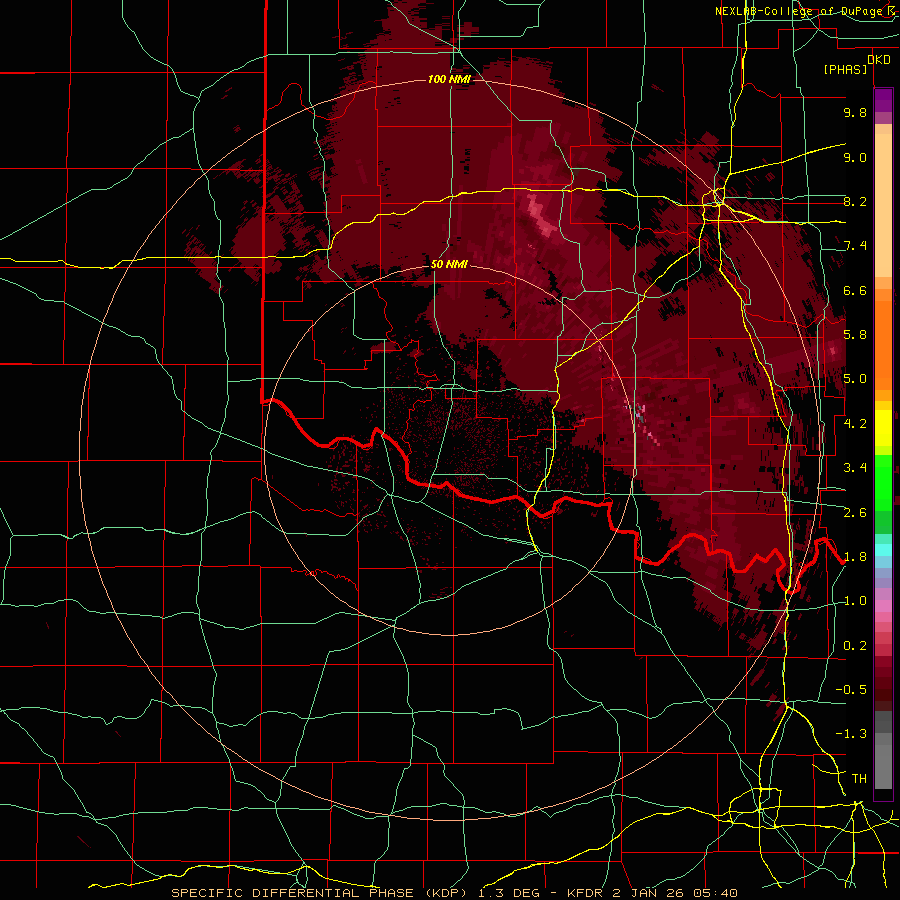The width and height of the screenshot is (900, 900).
Task: Click the 0.2 value on the color scale
Action: click(855, 646)
